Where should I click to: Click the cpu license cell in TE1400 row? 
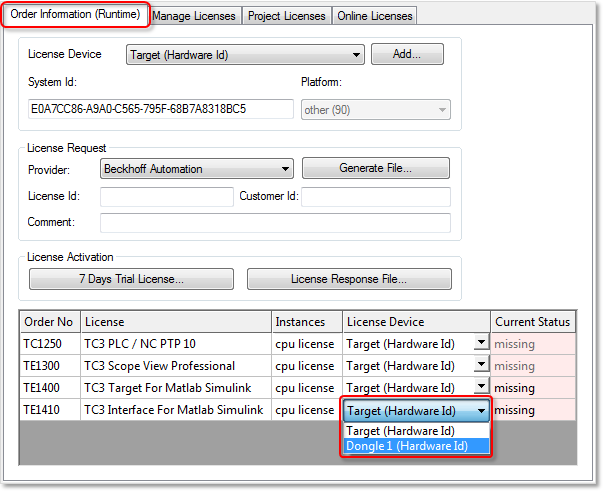(x=307, y=388)
